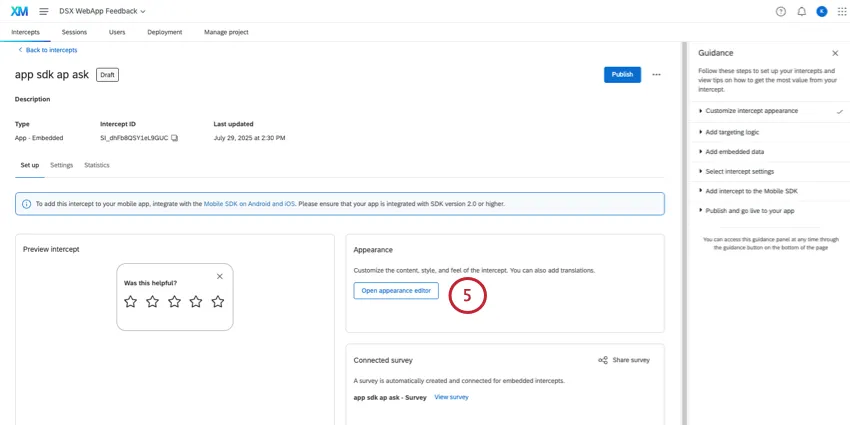Screen dimensions: 850x425
Task: Follow the Mobile SDK on Android and iOS link
Action: [x=249, y=204]
